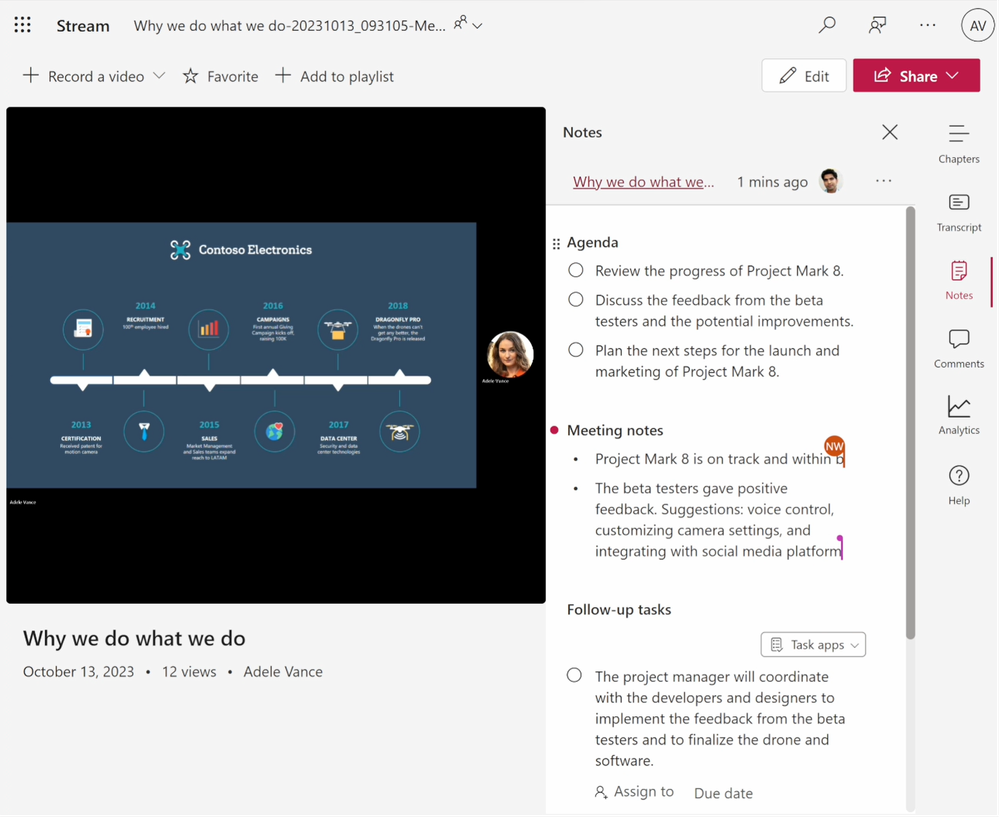
Task: Open the Help panel
Action: click(x=958, y=486)
